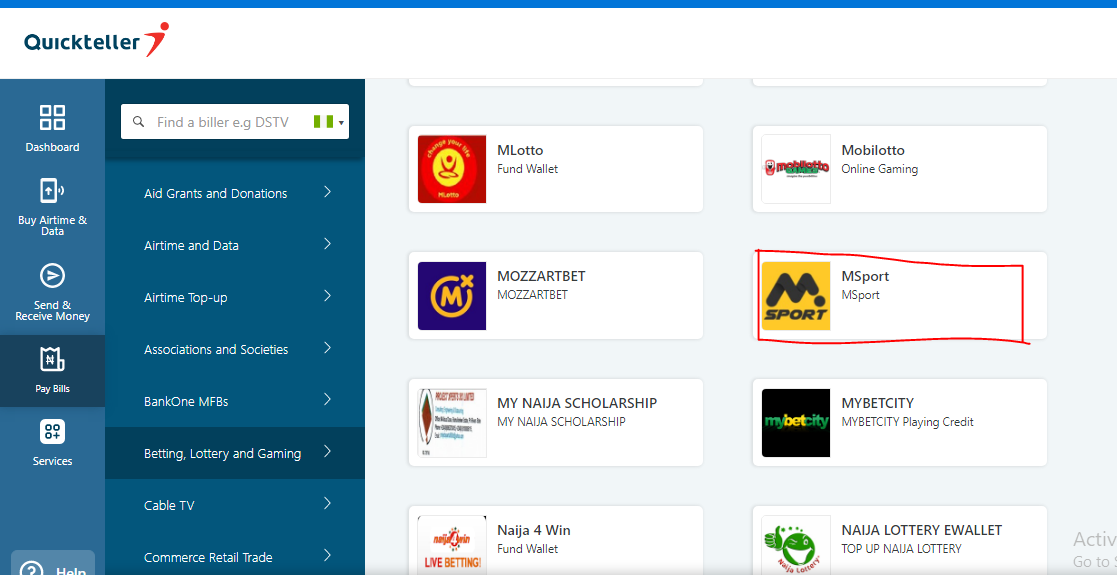
Task: Click the MOZZARTBET purple logo
Action: tap(452, 296)
